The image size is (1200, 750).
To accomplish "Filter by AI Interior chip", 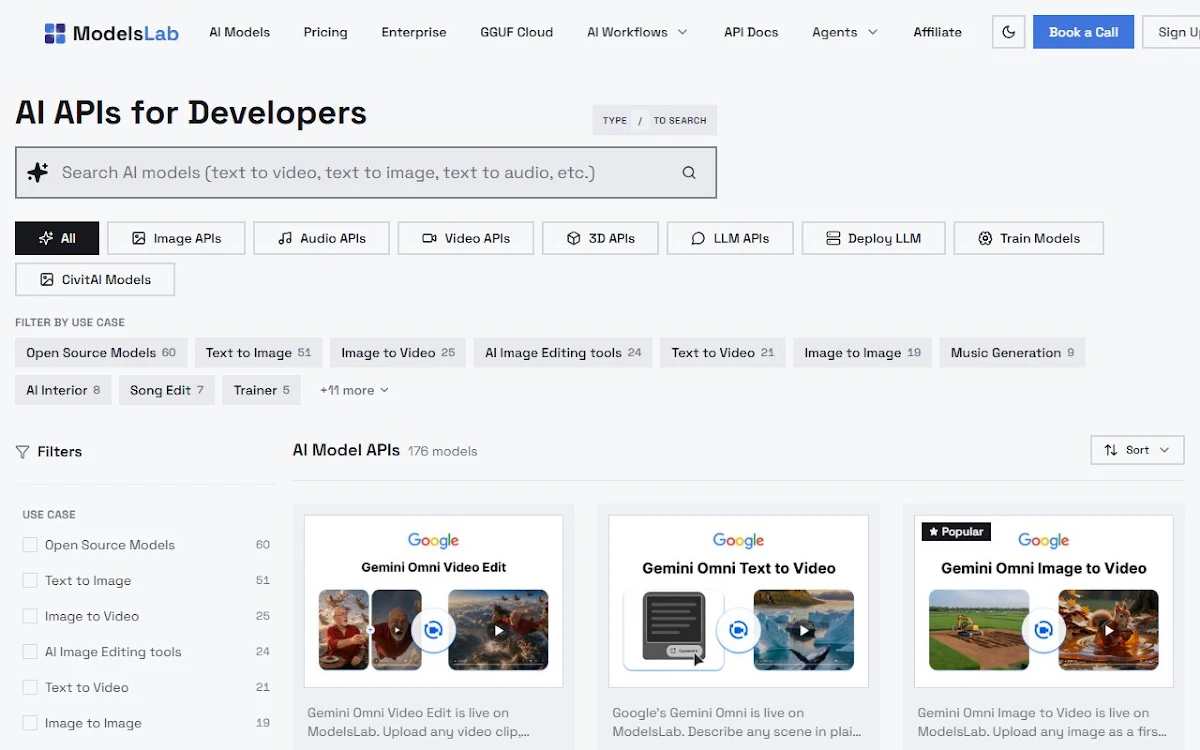I will [x=63, y=390].
